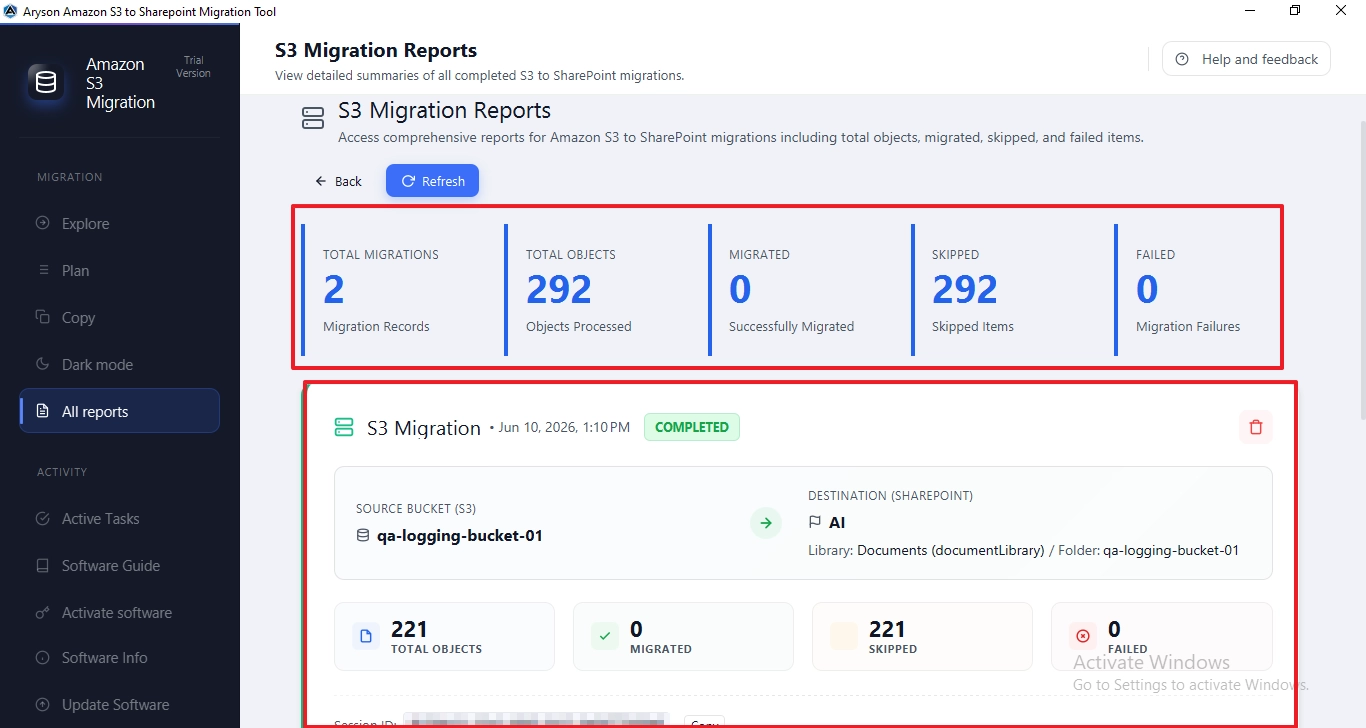Click the red X icon in the Failed tile

1083,636
